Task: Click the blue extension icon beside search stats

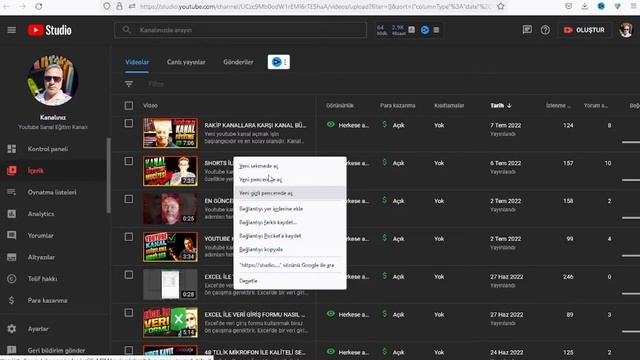Action: pos(425,30)
